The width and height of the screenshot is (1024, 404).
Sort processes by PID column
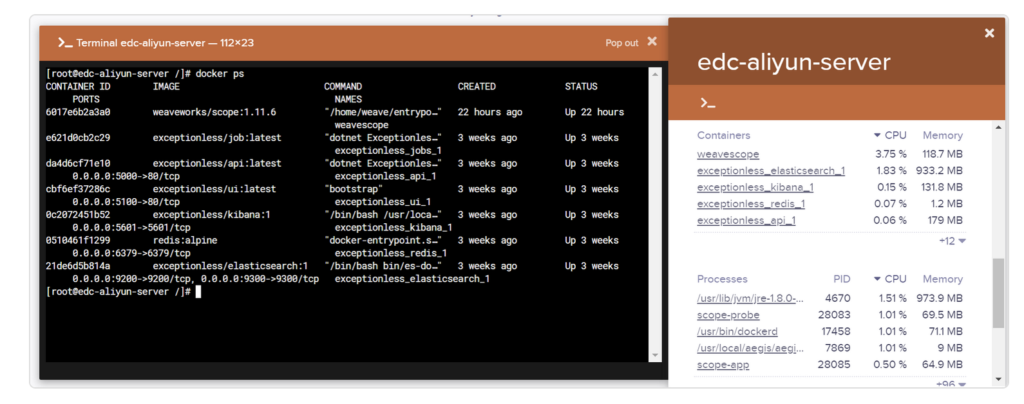coord(842,279)
